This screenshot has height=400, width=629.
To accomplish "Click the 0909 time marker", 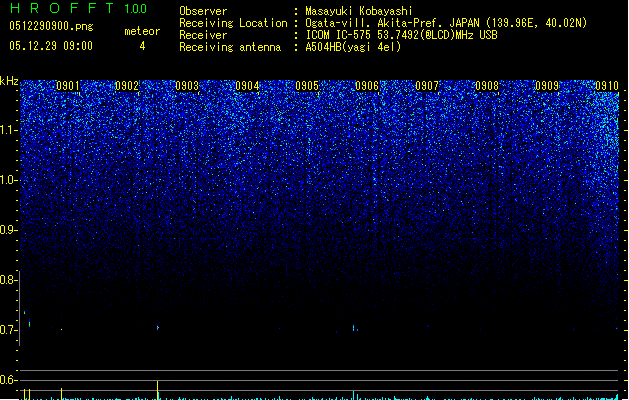I will [547, 86].
